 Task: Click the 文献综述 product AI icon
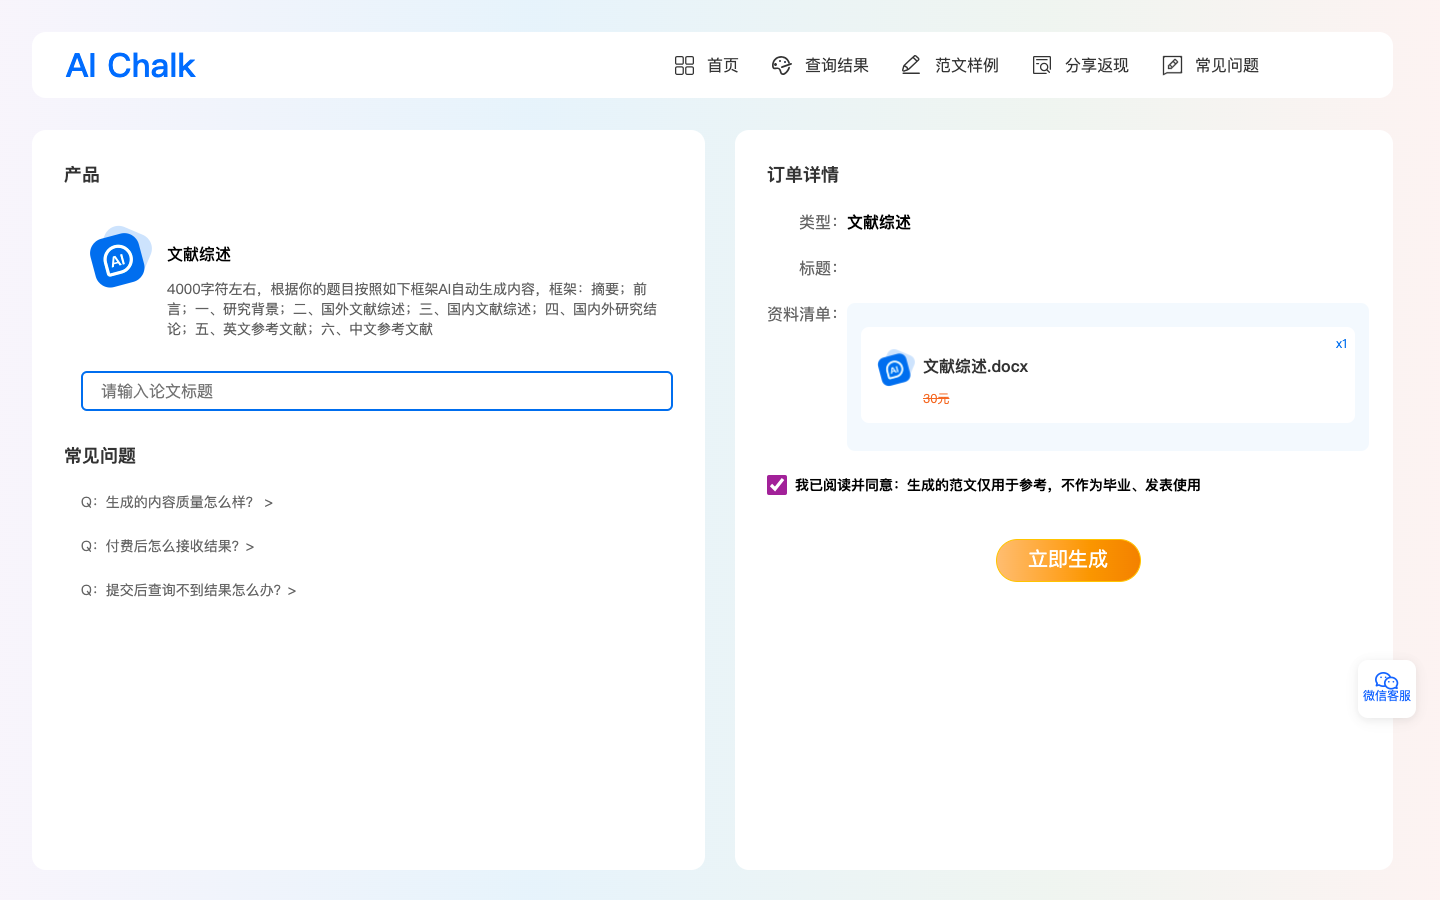pos(119,258)
